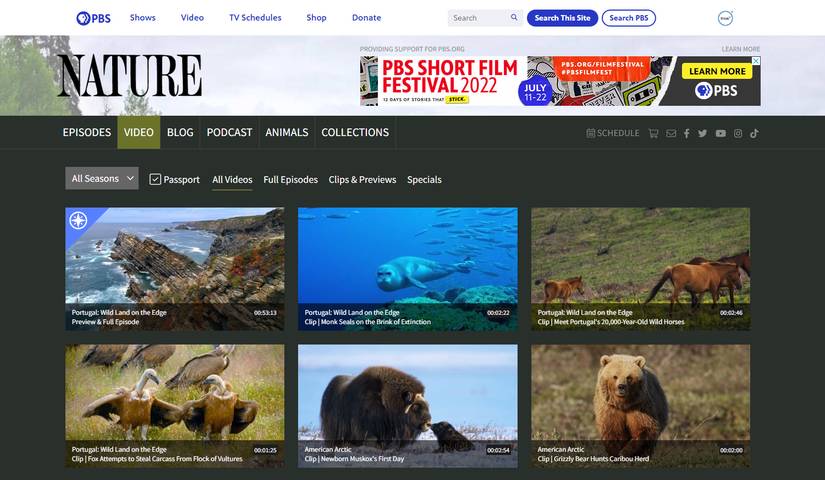825x480 pixels.
Task: Click the 00:53:13 duration on the Preview & Full Episode video
Action: pos(265,313)
